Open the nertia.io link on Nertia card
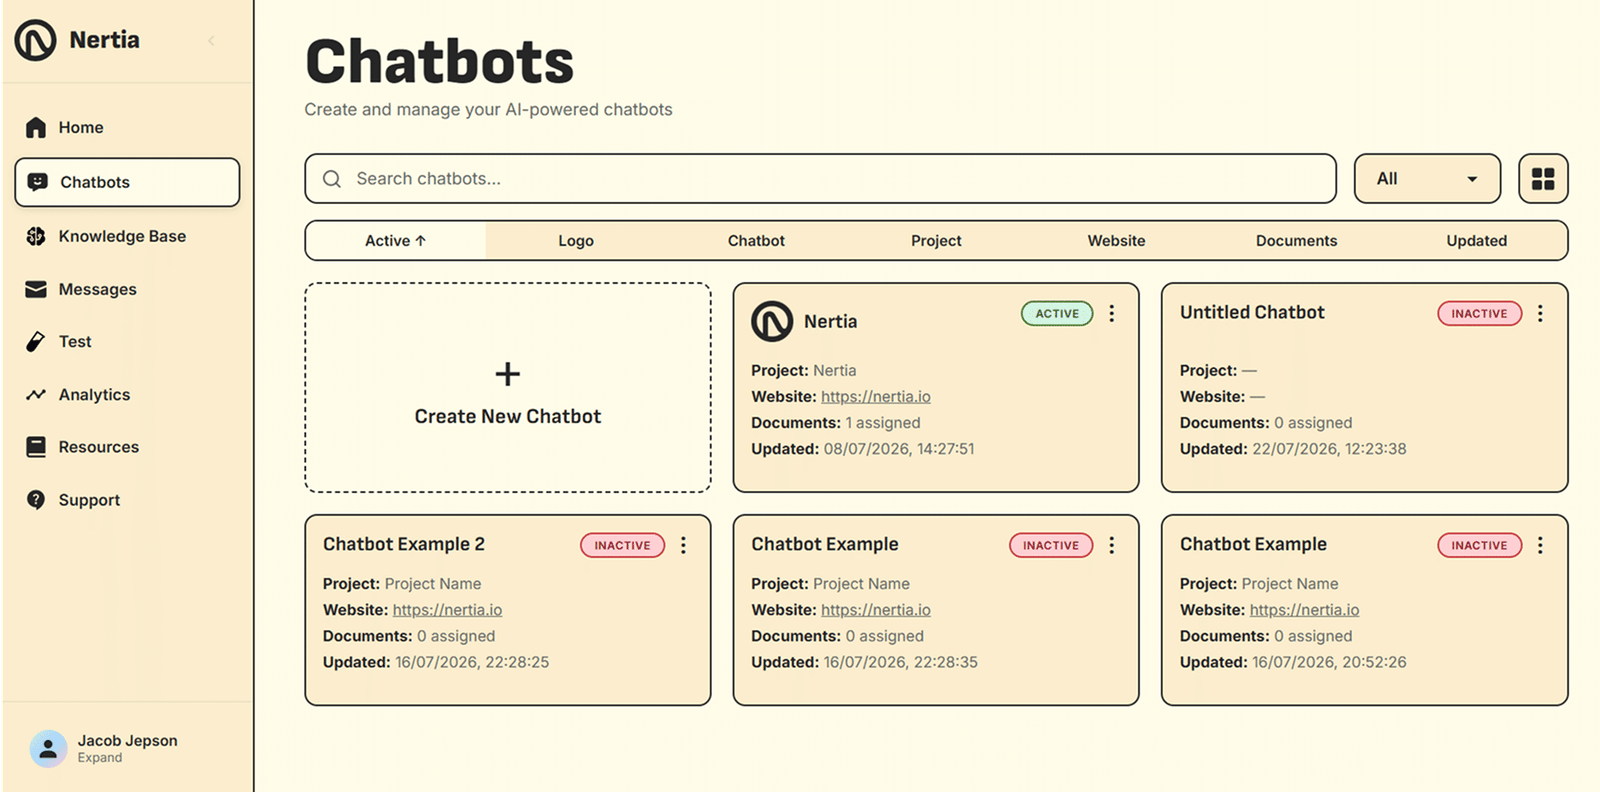The image size is (1600, 792). click(x=876, y=397)
